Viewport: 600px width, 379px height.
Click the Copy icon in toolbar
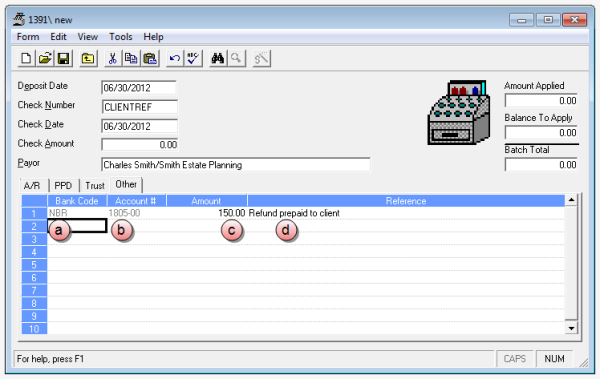(x=131, y=59)
